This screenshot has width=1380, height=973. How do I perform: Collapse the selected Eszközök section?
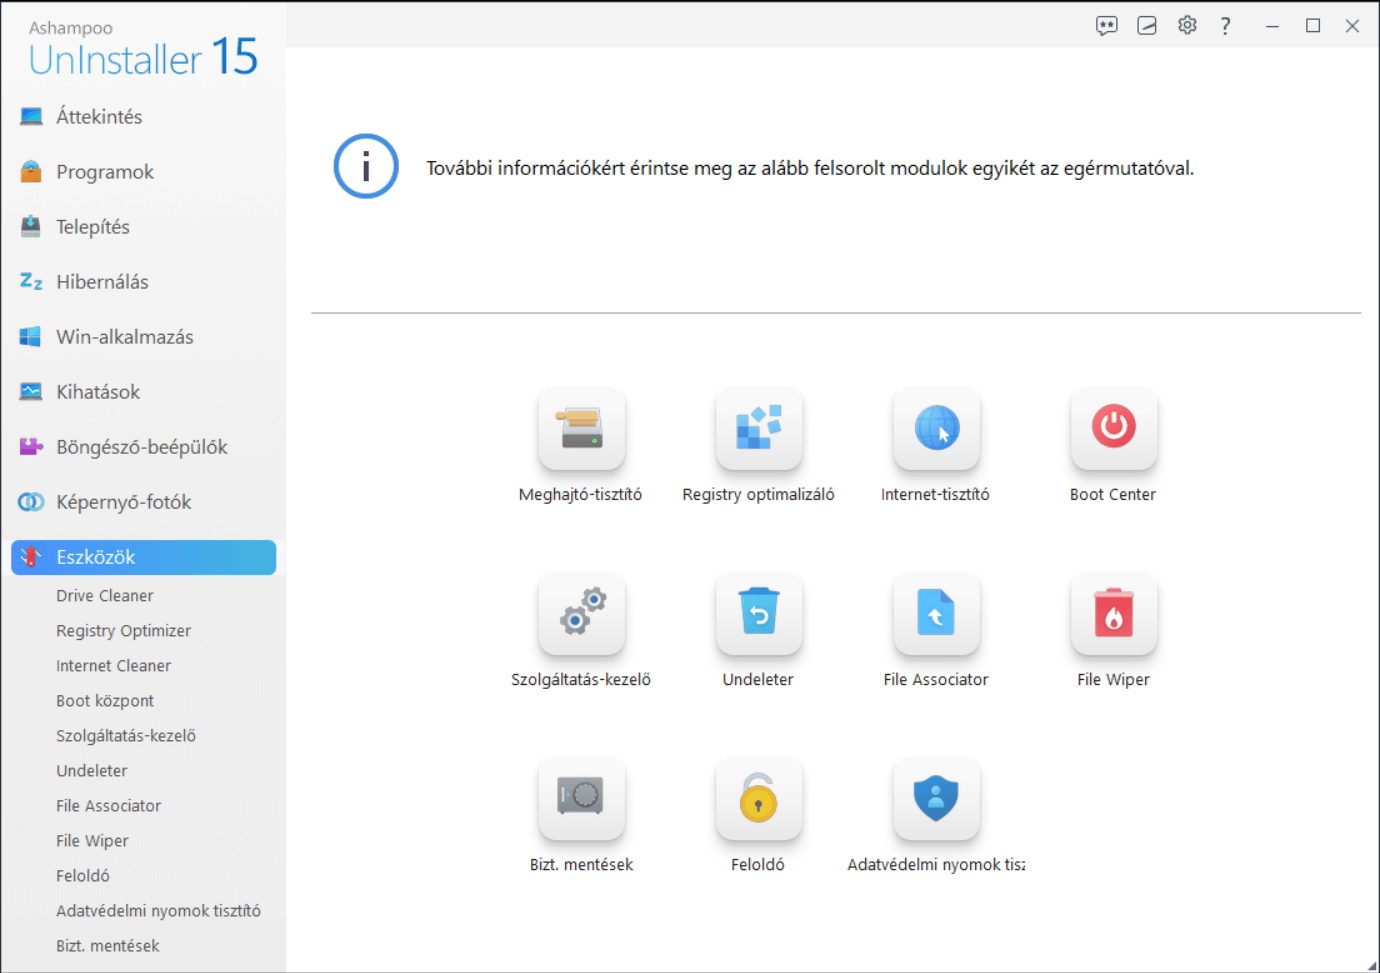tap(143, 557)
